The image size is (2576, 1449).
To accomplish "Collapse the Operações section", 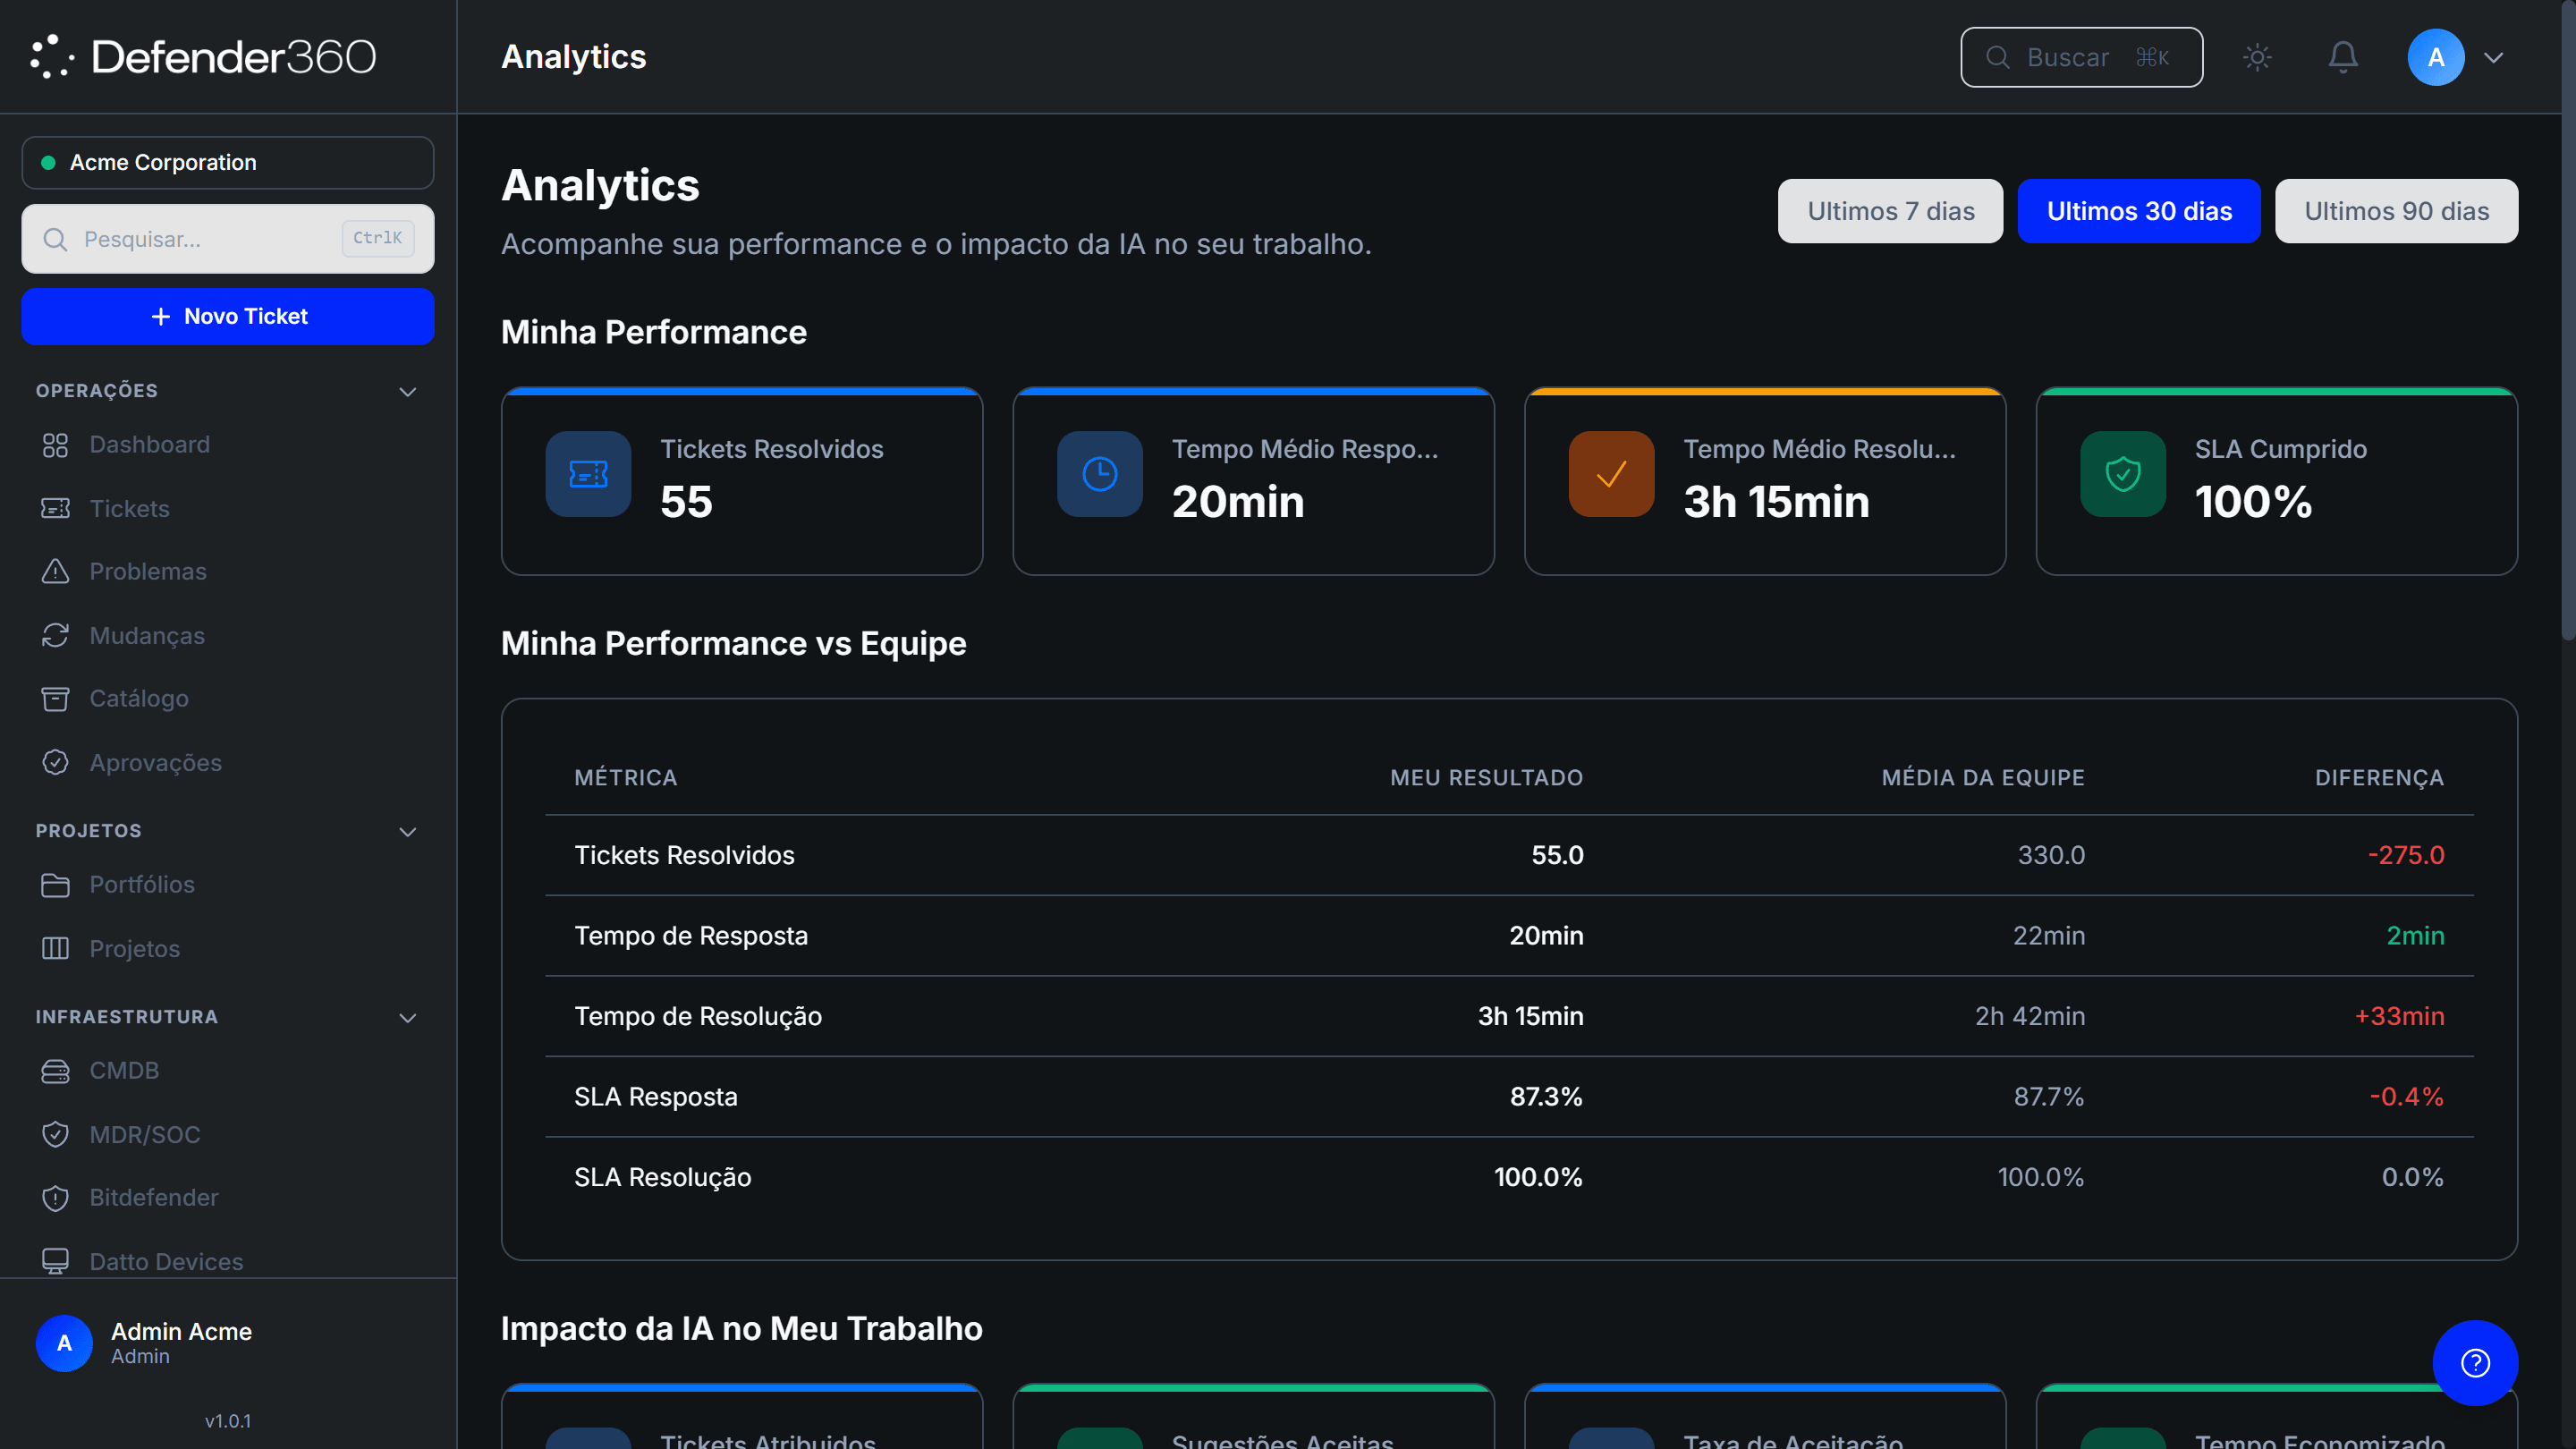I will 407,391.
